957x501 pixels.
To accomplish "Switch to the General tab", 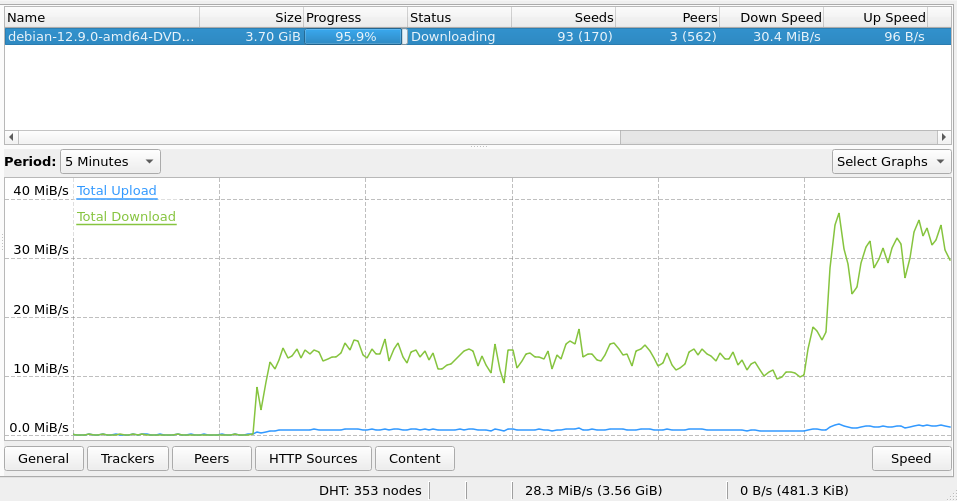I will pos(43,459).
